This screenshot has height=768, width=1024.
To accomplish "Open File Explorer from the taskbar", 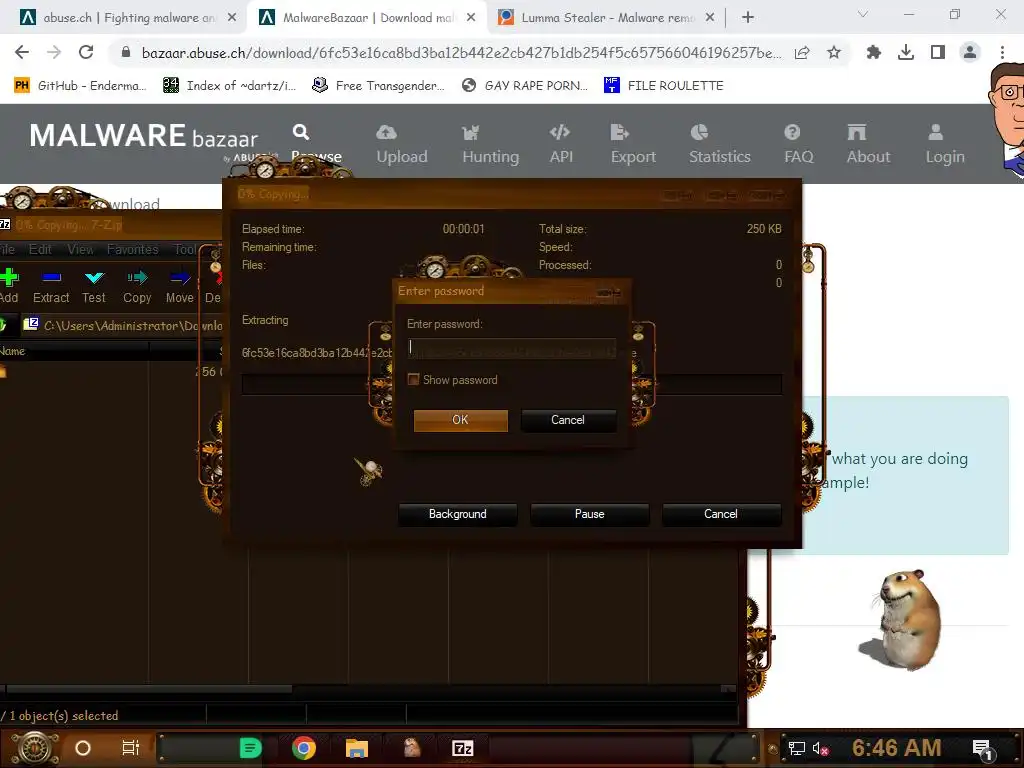I will [357, 748].
